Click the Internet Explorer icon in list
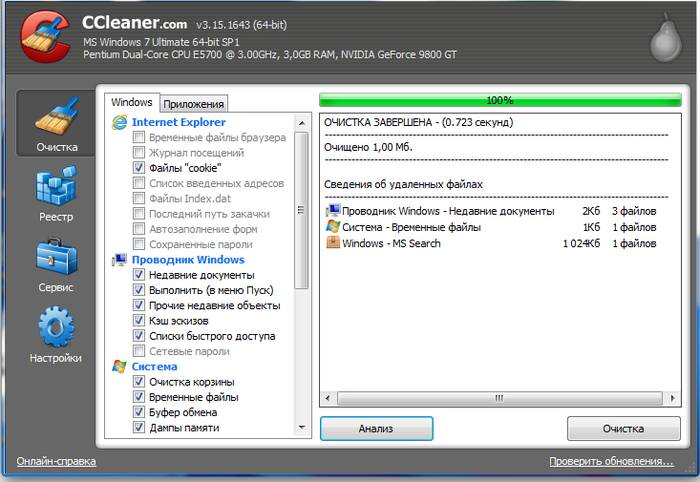Screen dimensions: 700x482 click(120, 122)
